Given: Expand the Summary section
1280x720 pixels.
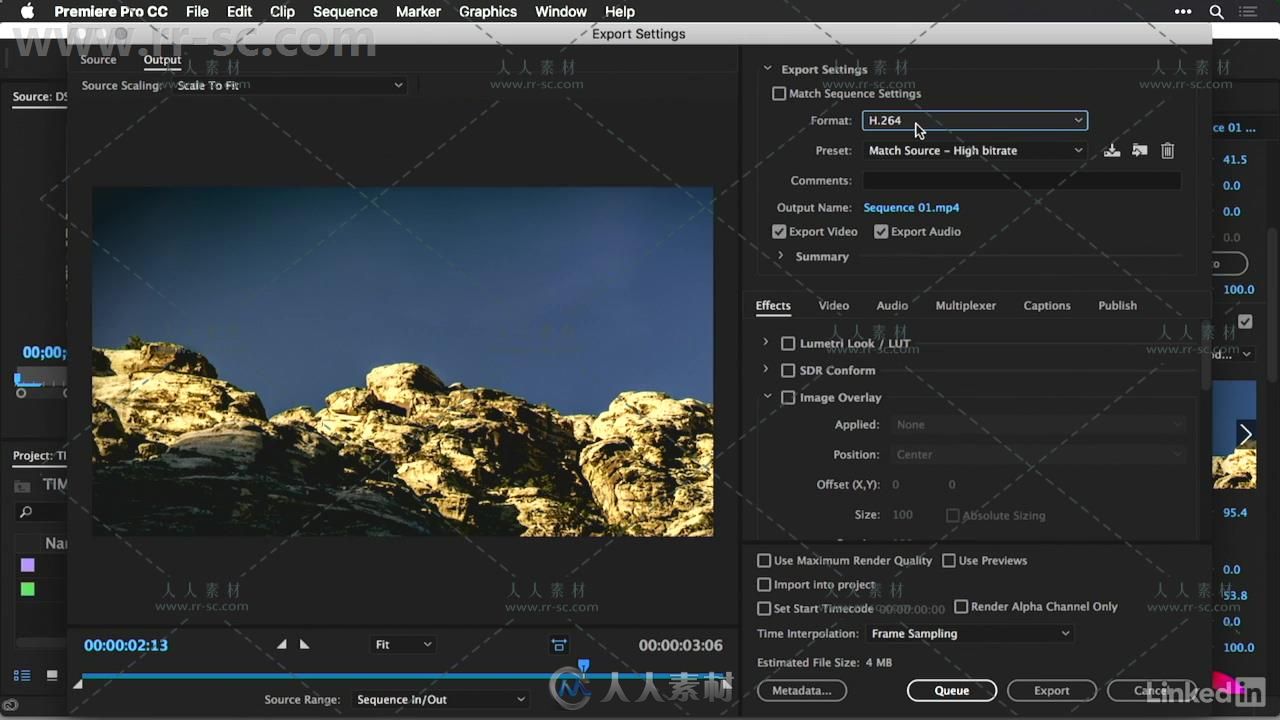Looking at the screenshot, I should click(x=781, y=256).
